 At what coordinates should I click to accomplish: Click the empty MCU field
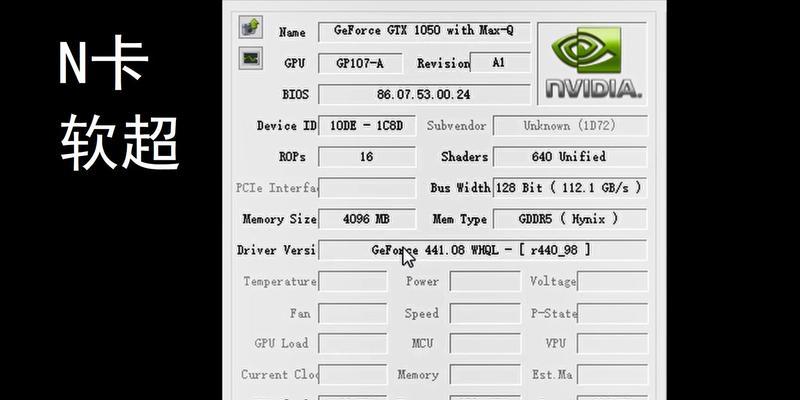point(485,343)
